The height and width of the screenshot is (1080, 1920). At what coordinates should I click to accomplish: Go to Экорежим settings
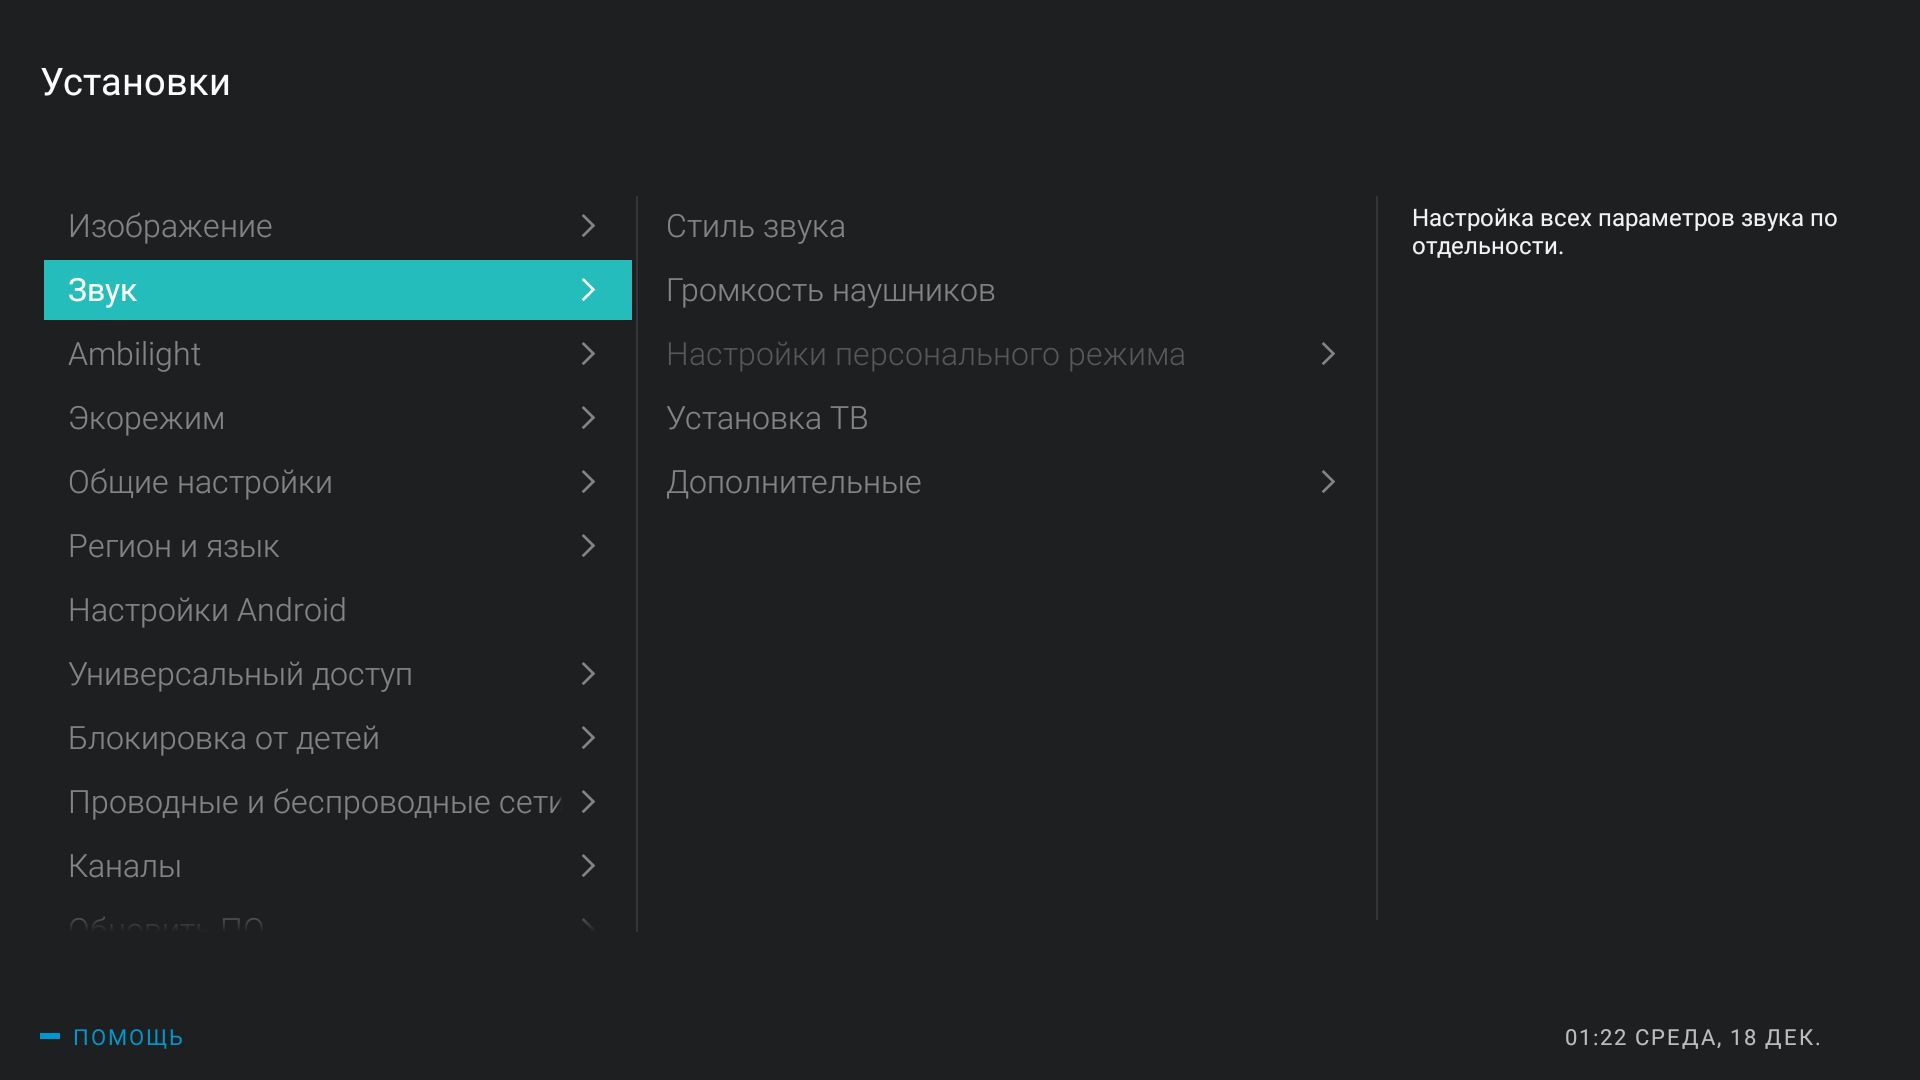(x=338, y=418)
